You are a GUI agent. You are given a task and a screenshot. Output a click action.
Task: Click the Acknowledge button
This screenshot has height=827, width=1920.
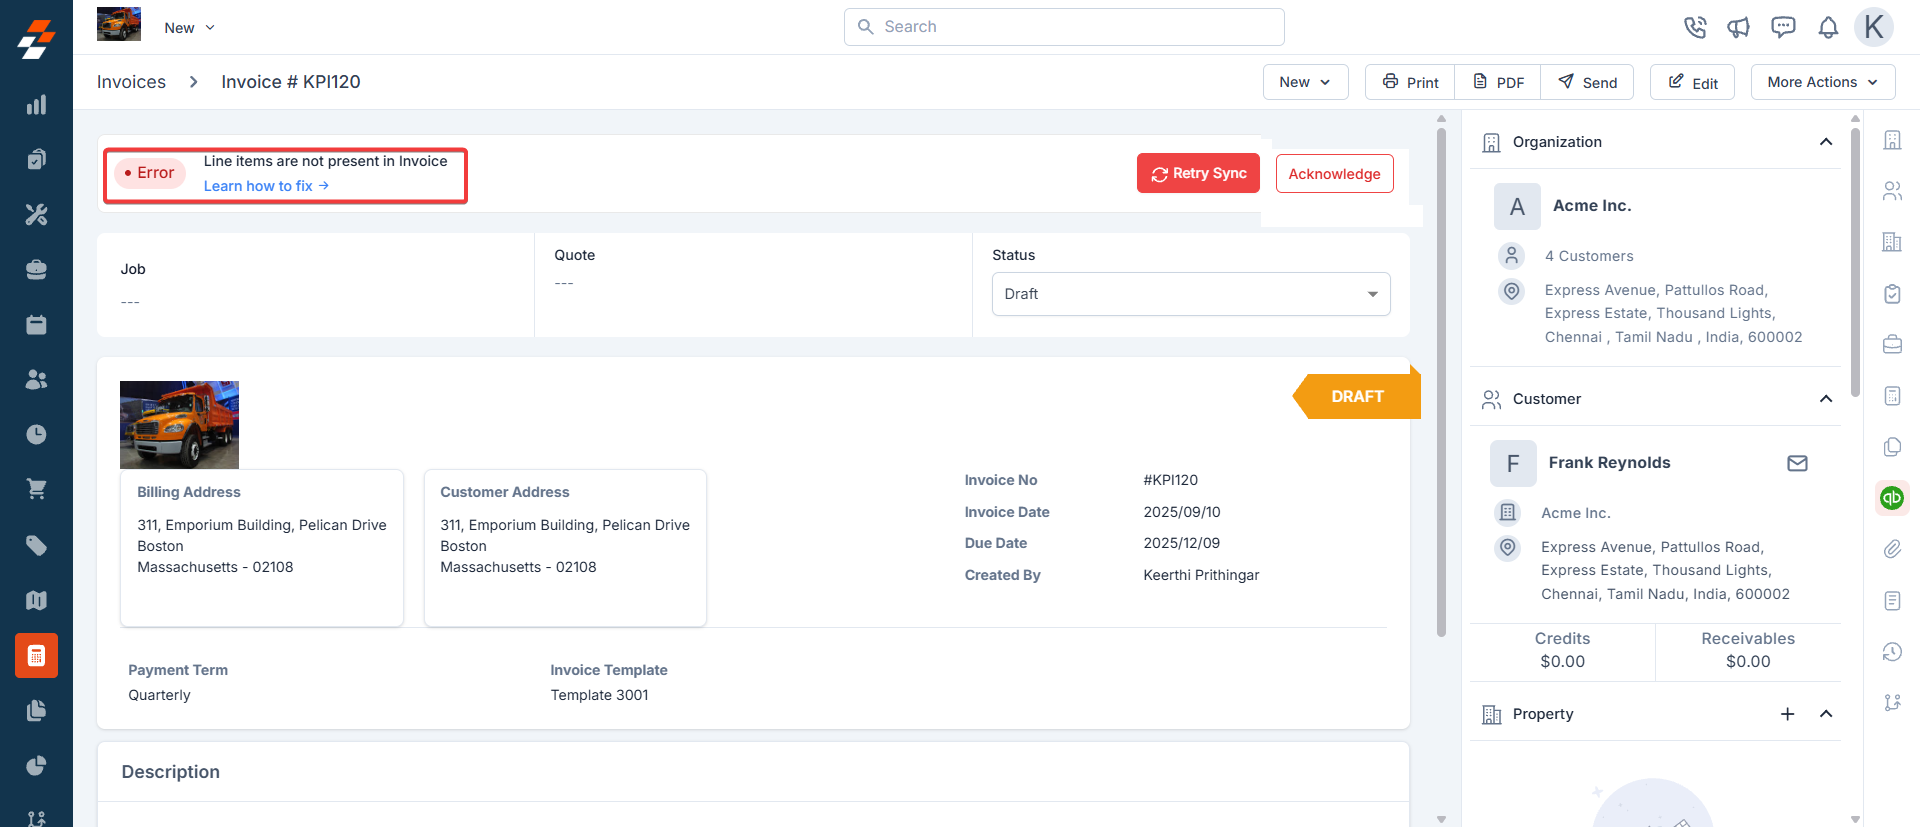[x=1334, y=174]
